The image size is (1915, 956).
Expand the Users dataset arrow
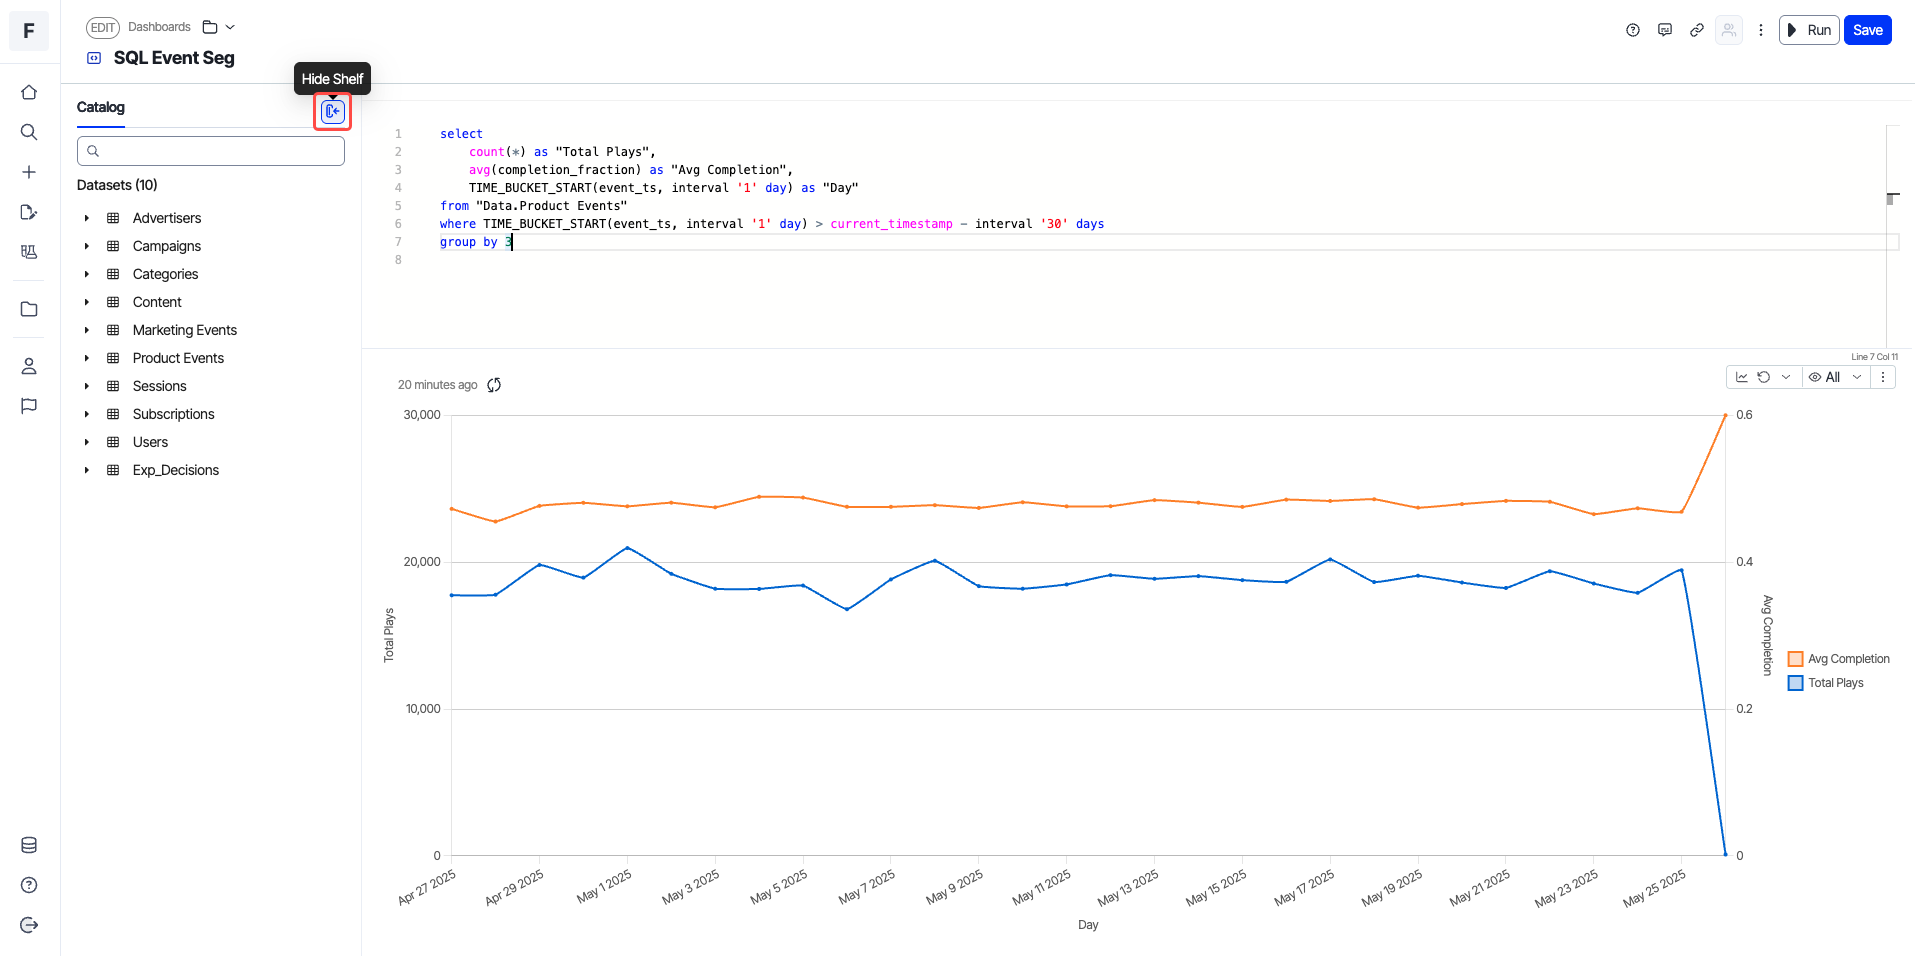(x=87, y=442)
